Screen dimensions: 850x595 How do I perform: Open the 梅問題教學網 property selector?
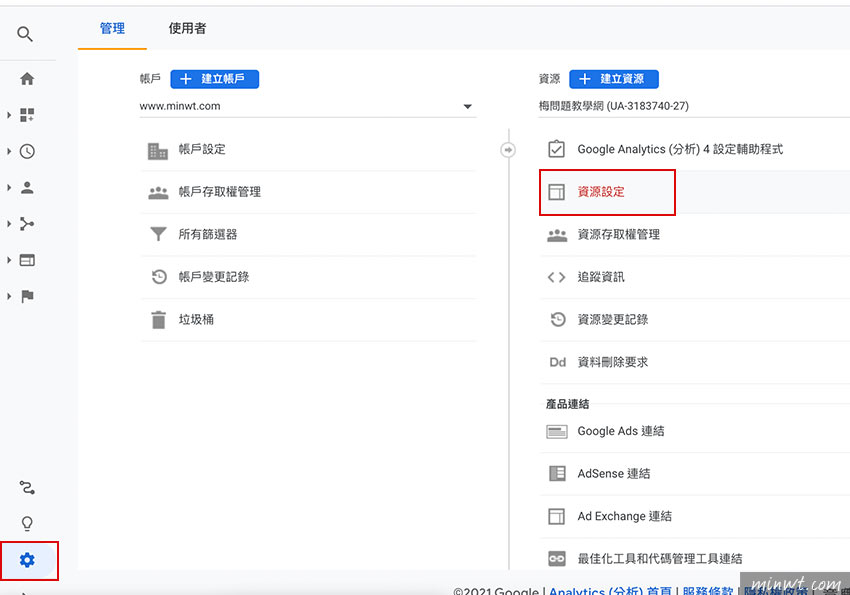[694, 106]
